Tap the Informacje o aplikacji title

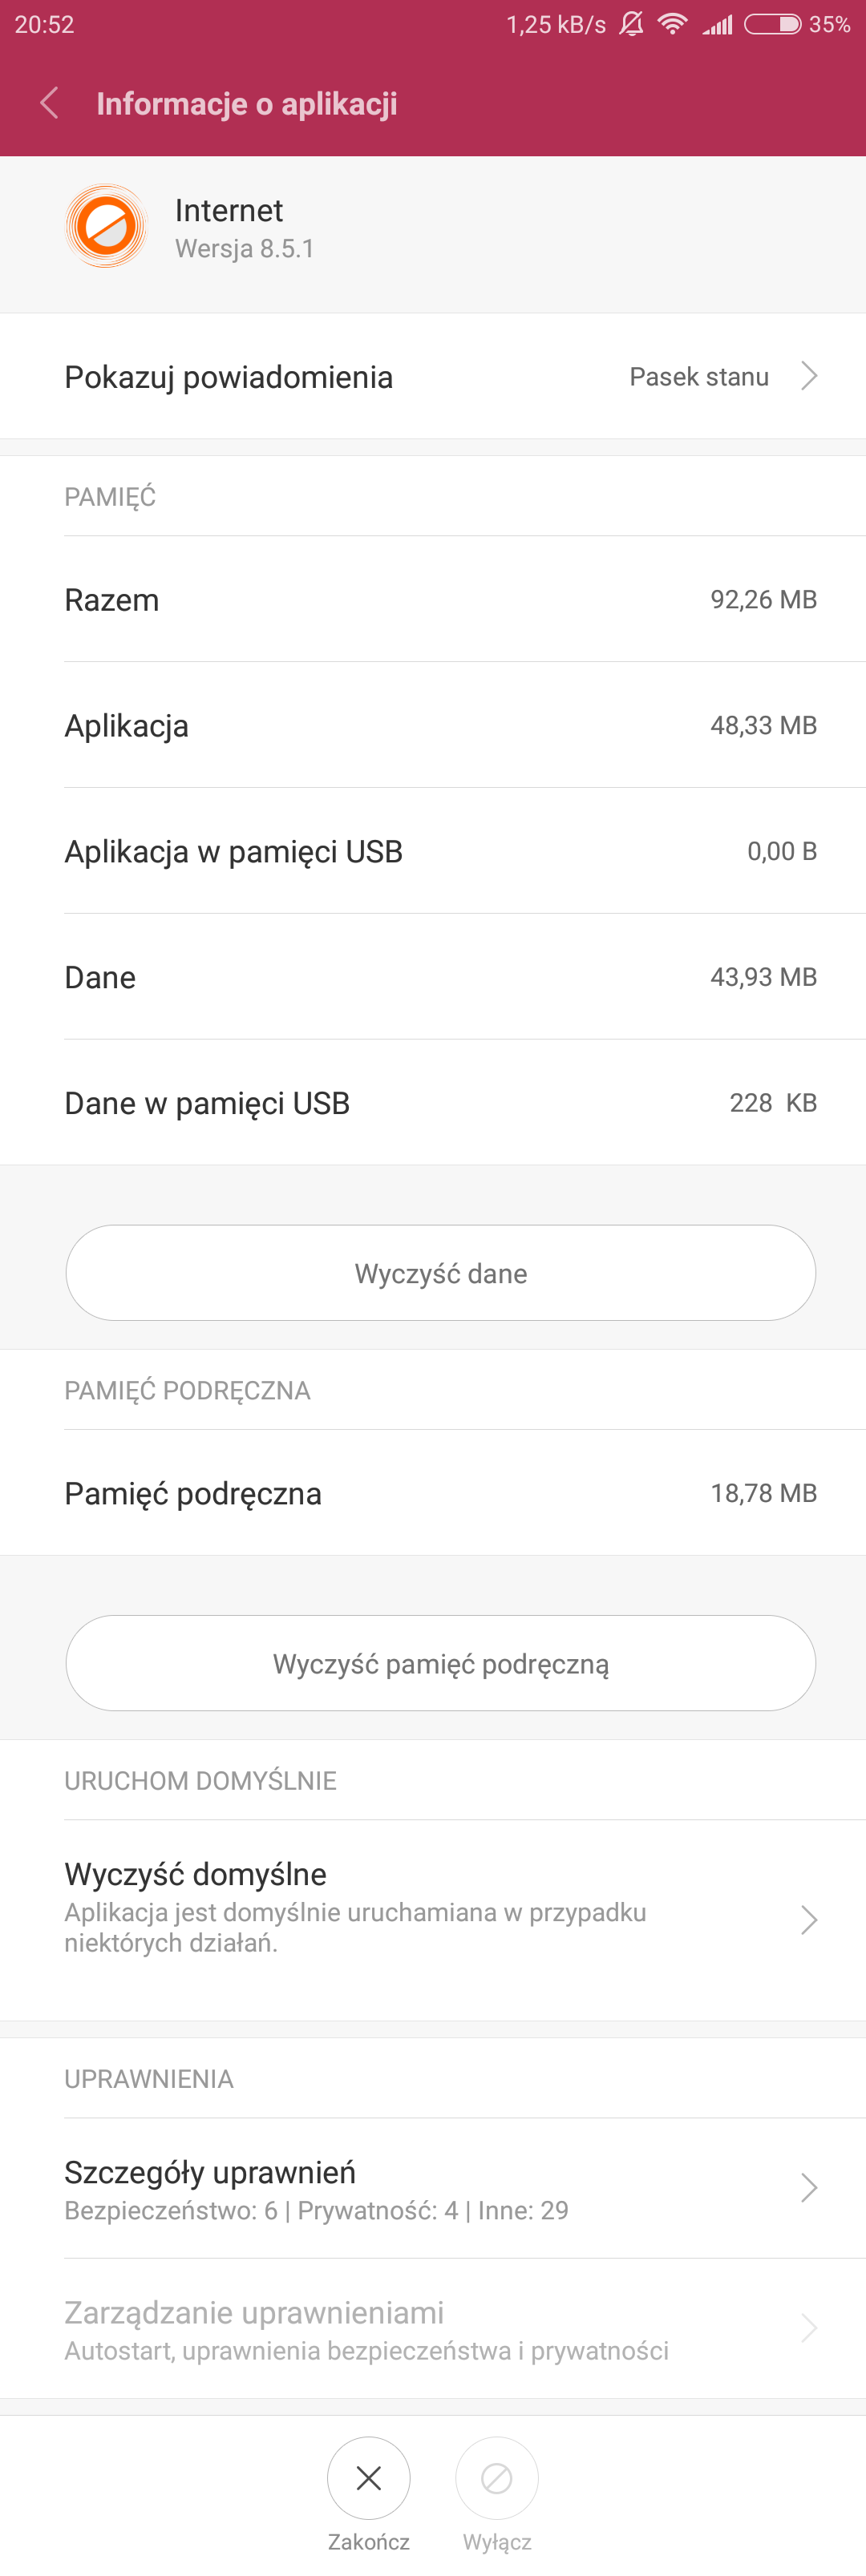pos(246,104)
